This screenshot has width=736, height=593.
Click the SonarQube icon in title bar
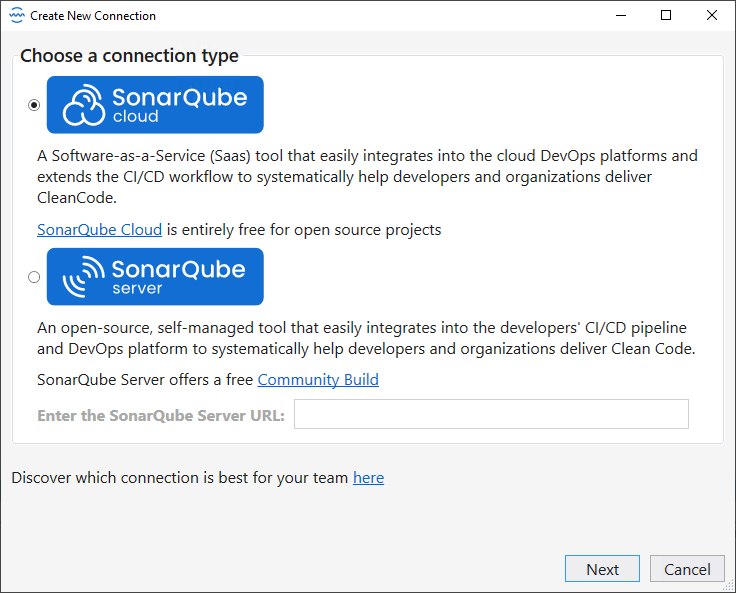click(x=17, y=15)
